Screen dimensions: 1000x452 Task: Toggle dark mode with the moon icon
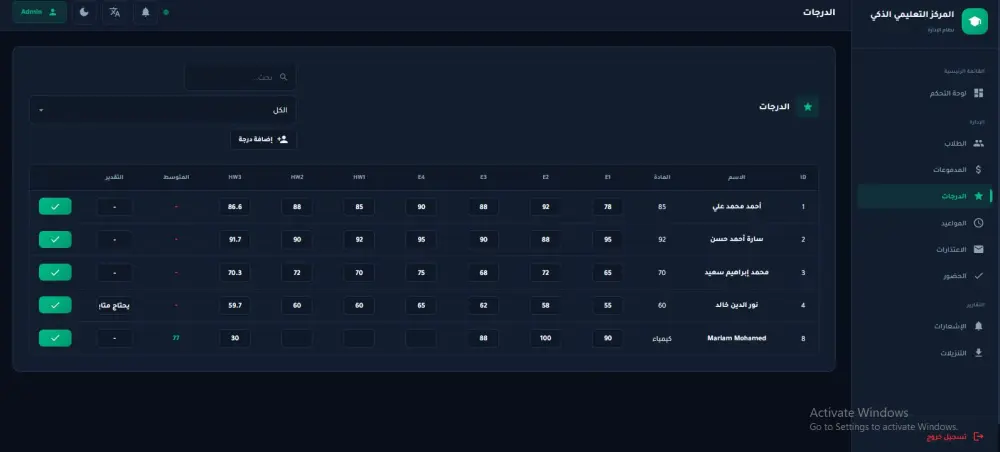[84, 12]
